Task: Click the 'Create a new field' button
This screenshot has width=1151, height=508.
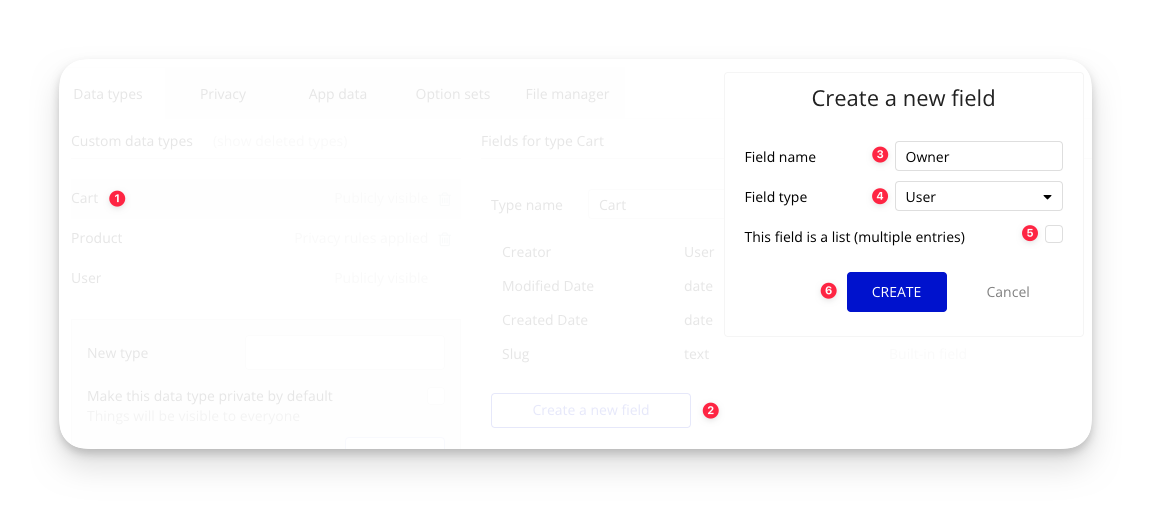Action: (590, 410)
